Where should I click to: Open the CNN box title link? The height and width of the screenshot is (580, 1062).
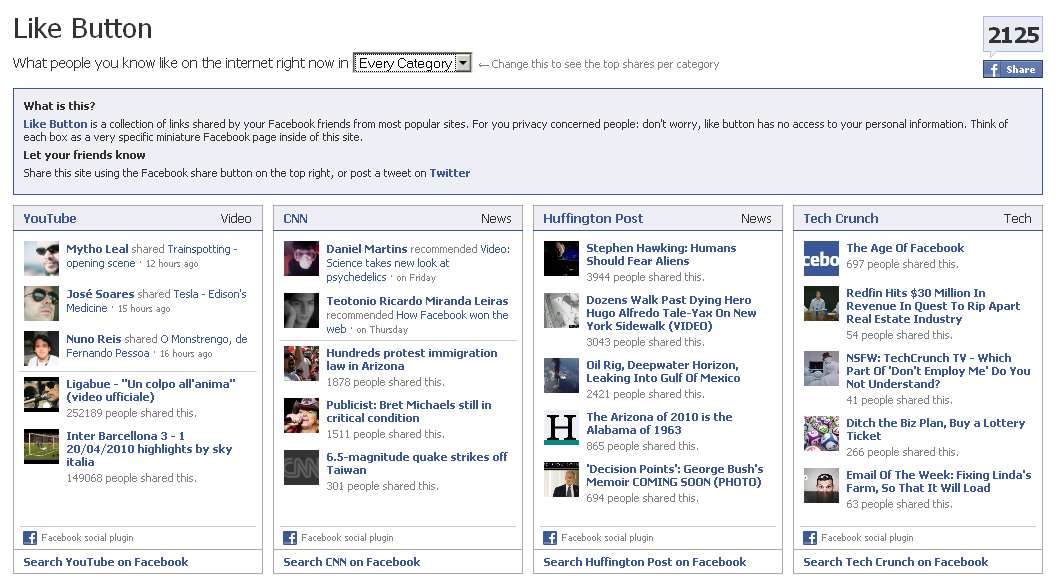click(295, 218)
